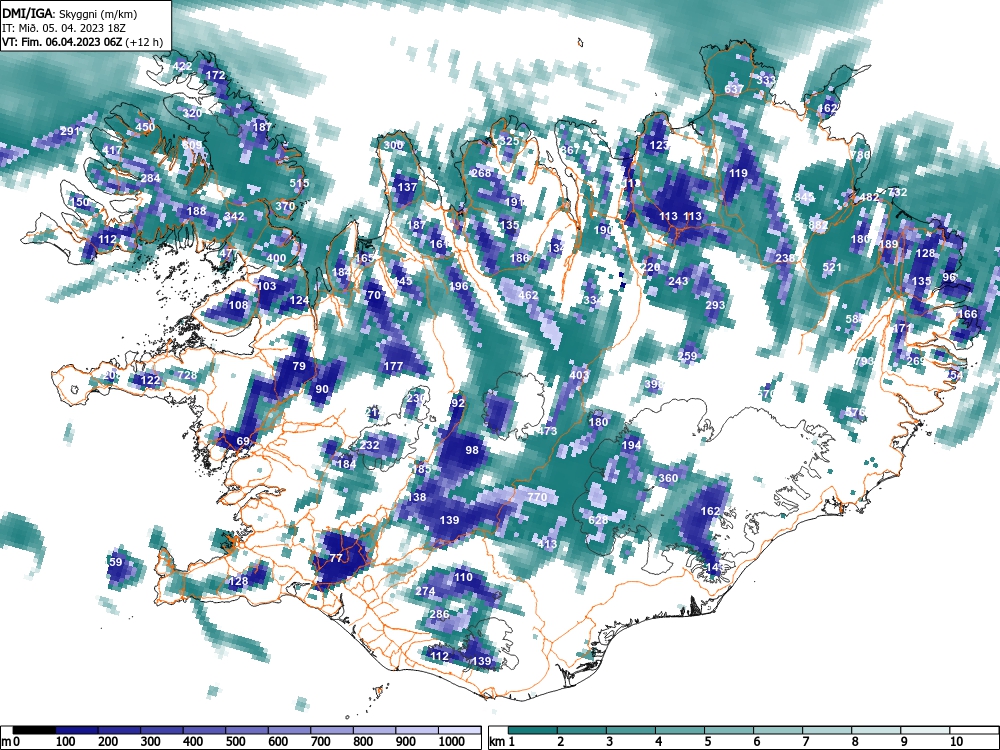This screenshot has width=1000, height=750.
Task: Click the visibility value 137 on the map
Action: (407, 187)
